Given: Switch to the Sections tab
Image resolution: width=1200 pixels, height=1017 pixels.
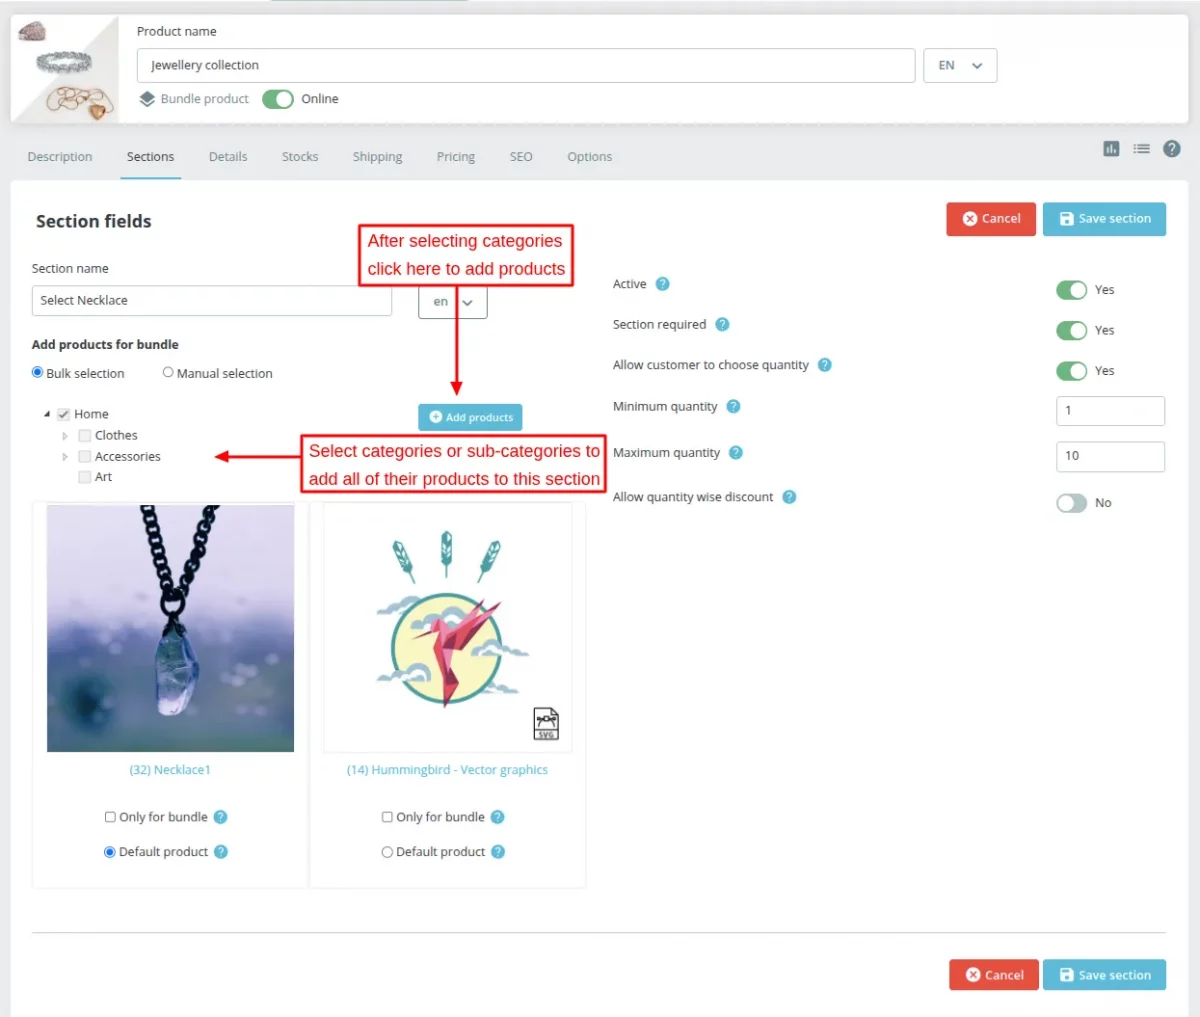Looking at the screenshot, I should [x=150, y=157].
